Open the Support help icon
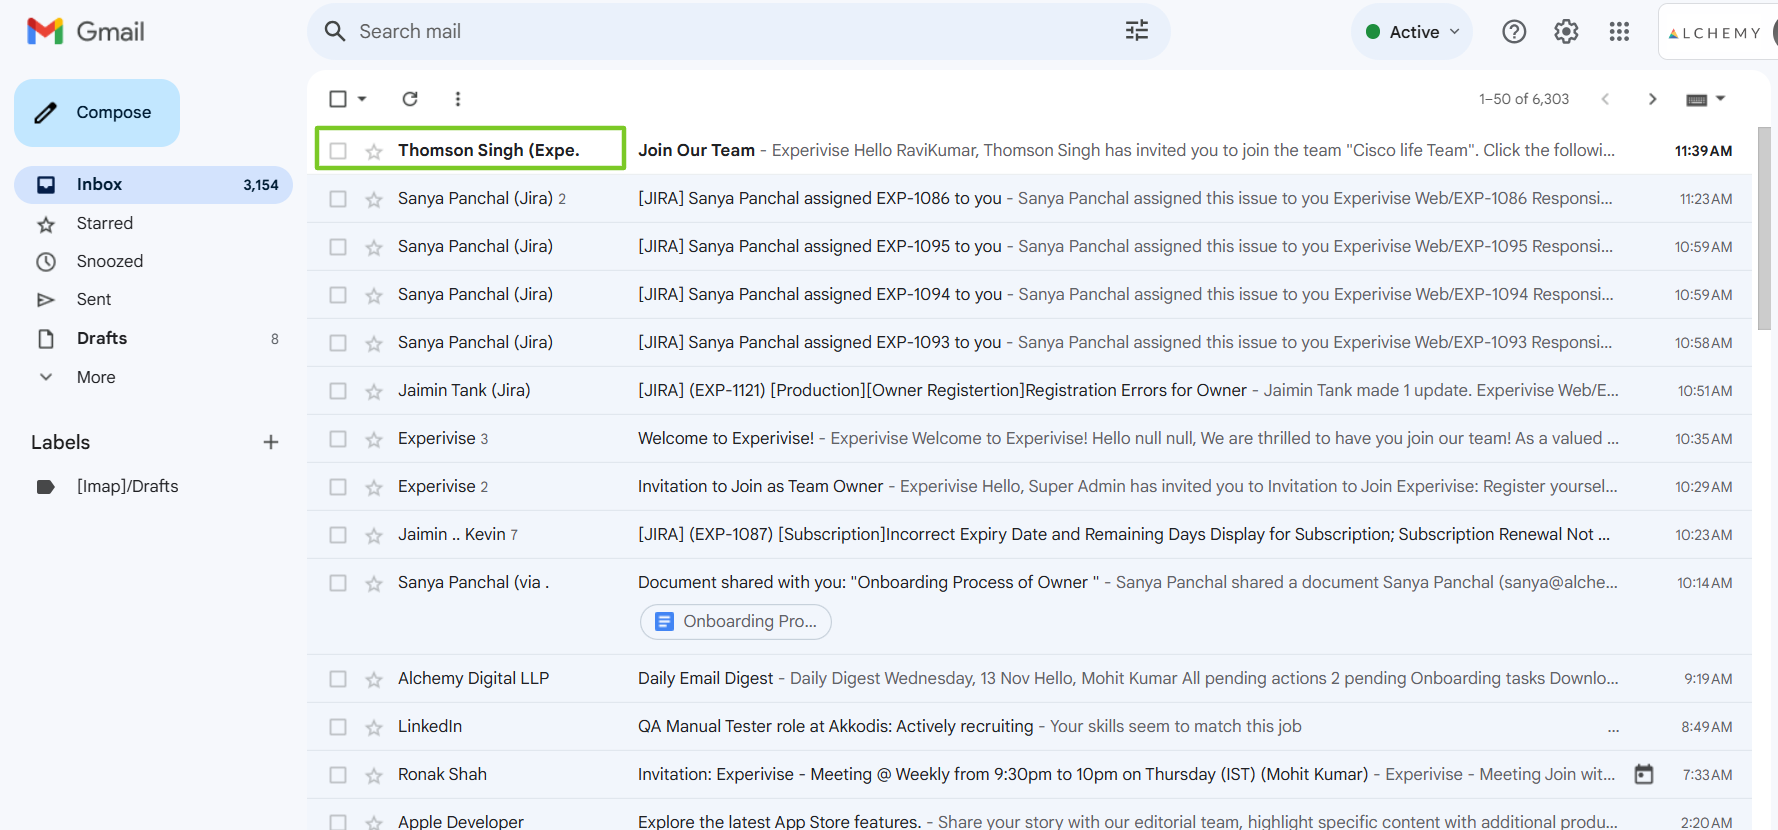Viewport: 1778px width, 830px height. (1514, 32)
